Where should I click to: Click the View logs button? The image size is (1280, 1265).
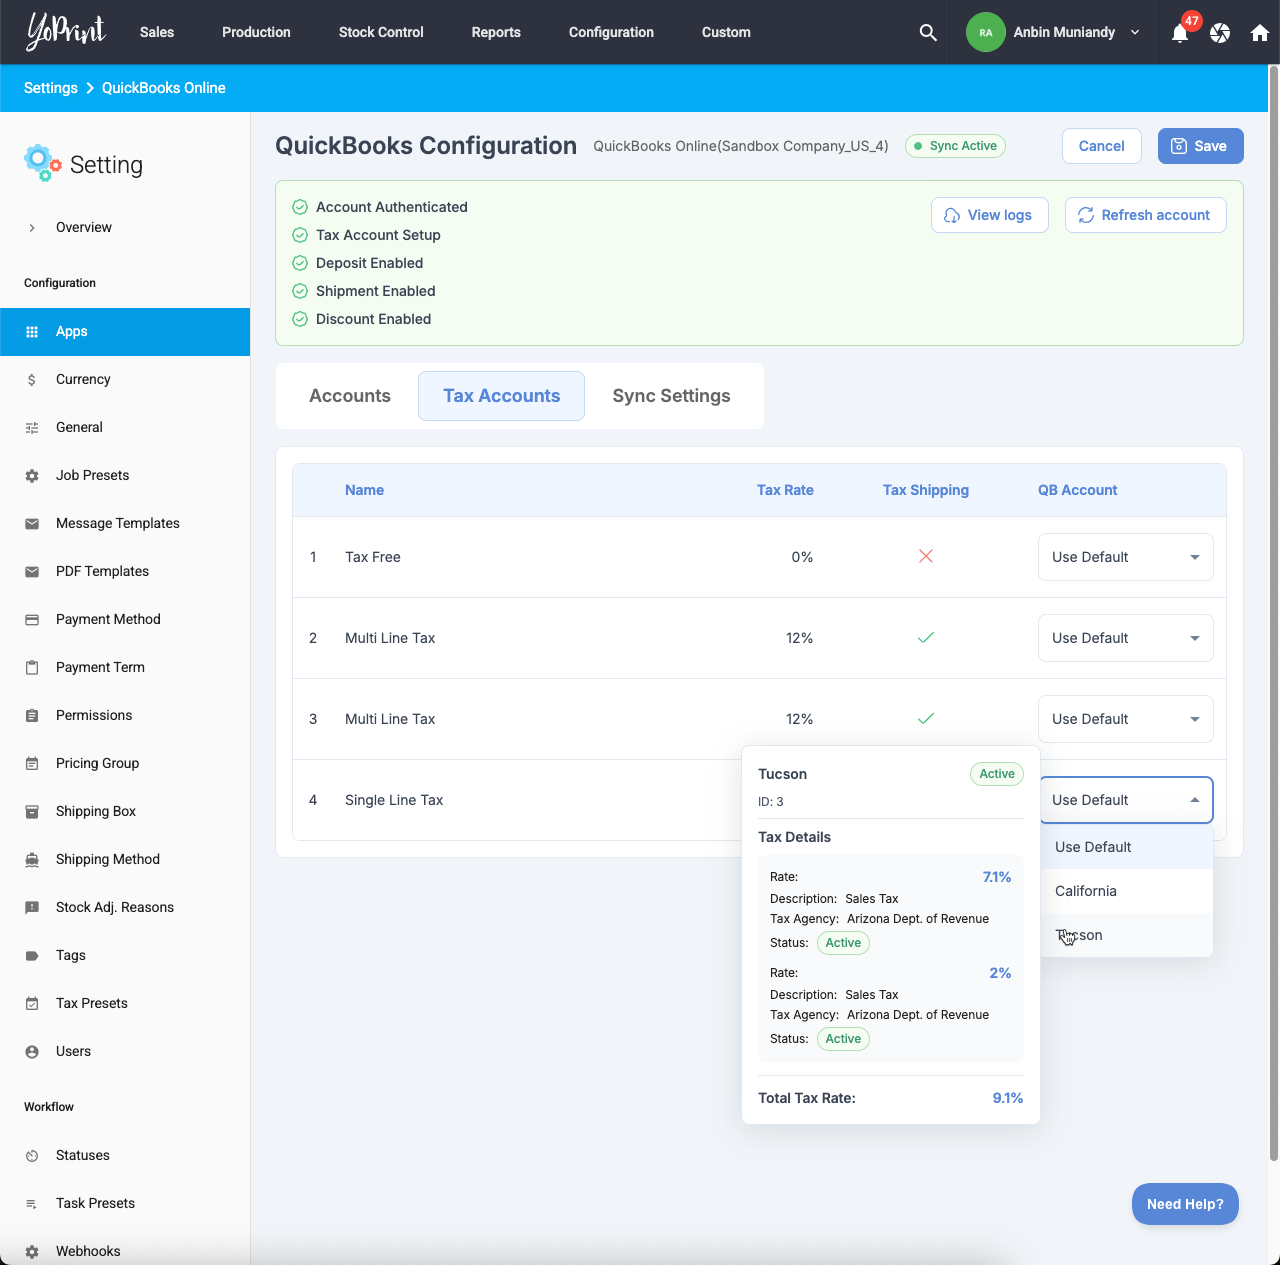(x=989, y=215)
